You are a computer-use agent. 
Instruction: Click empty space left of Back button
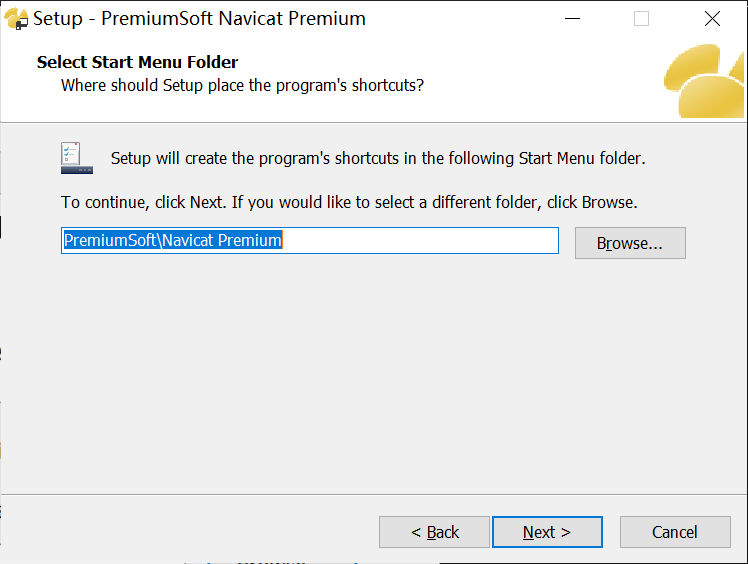[x=200, y=532]
